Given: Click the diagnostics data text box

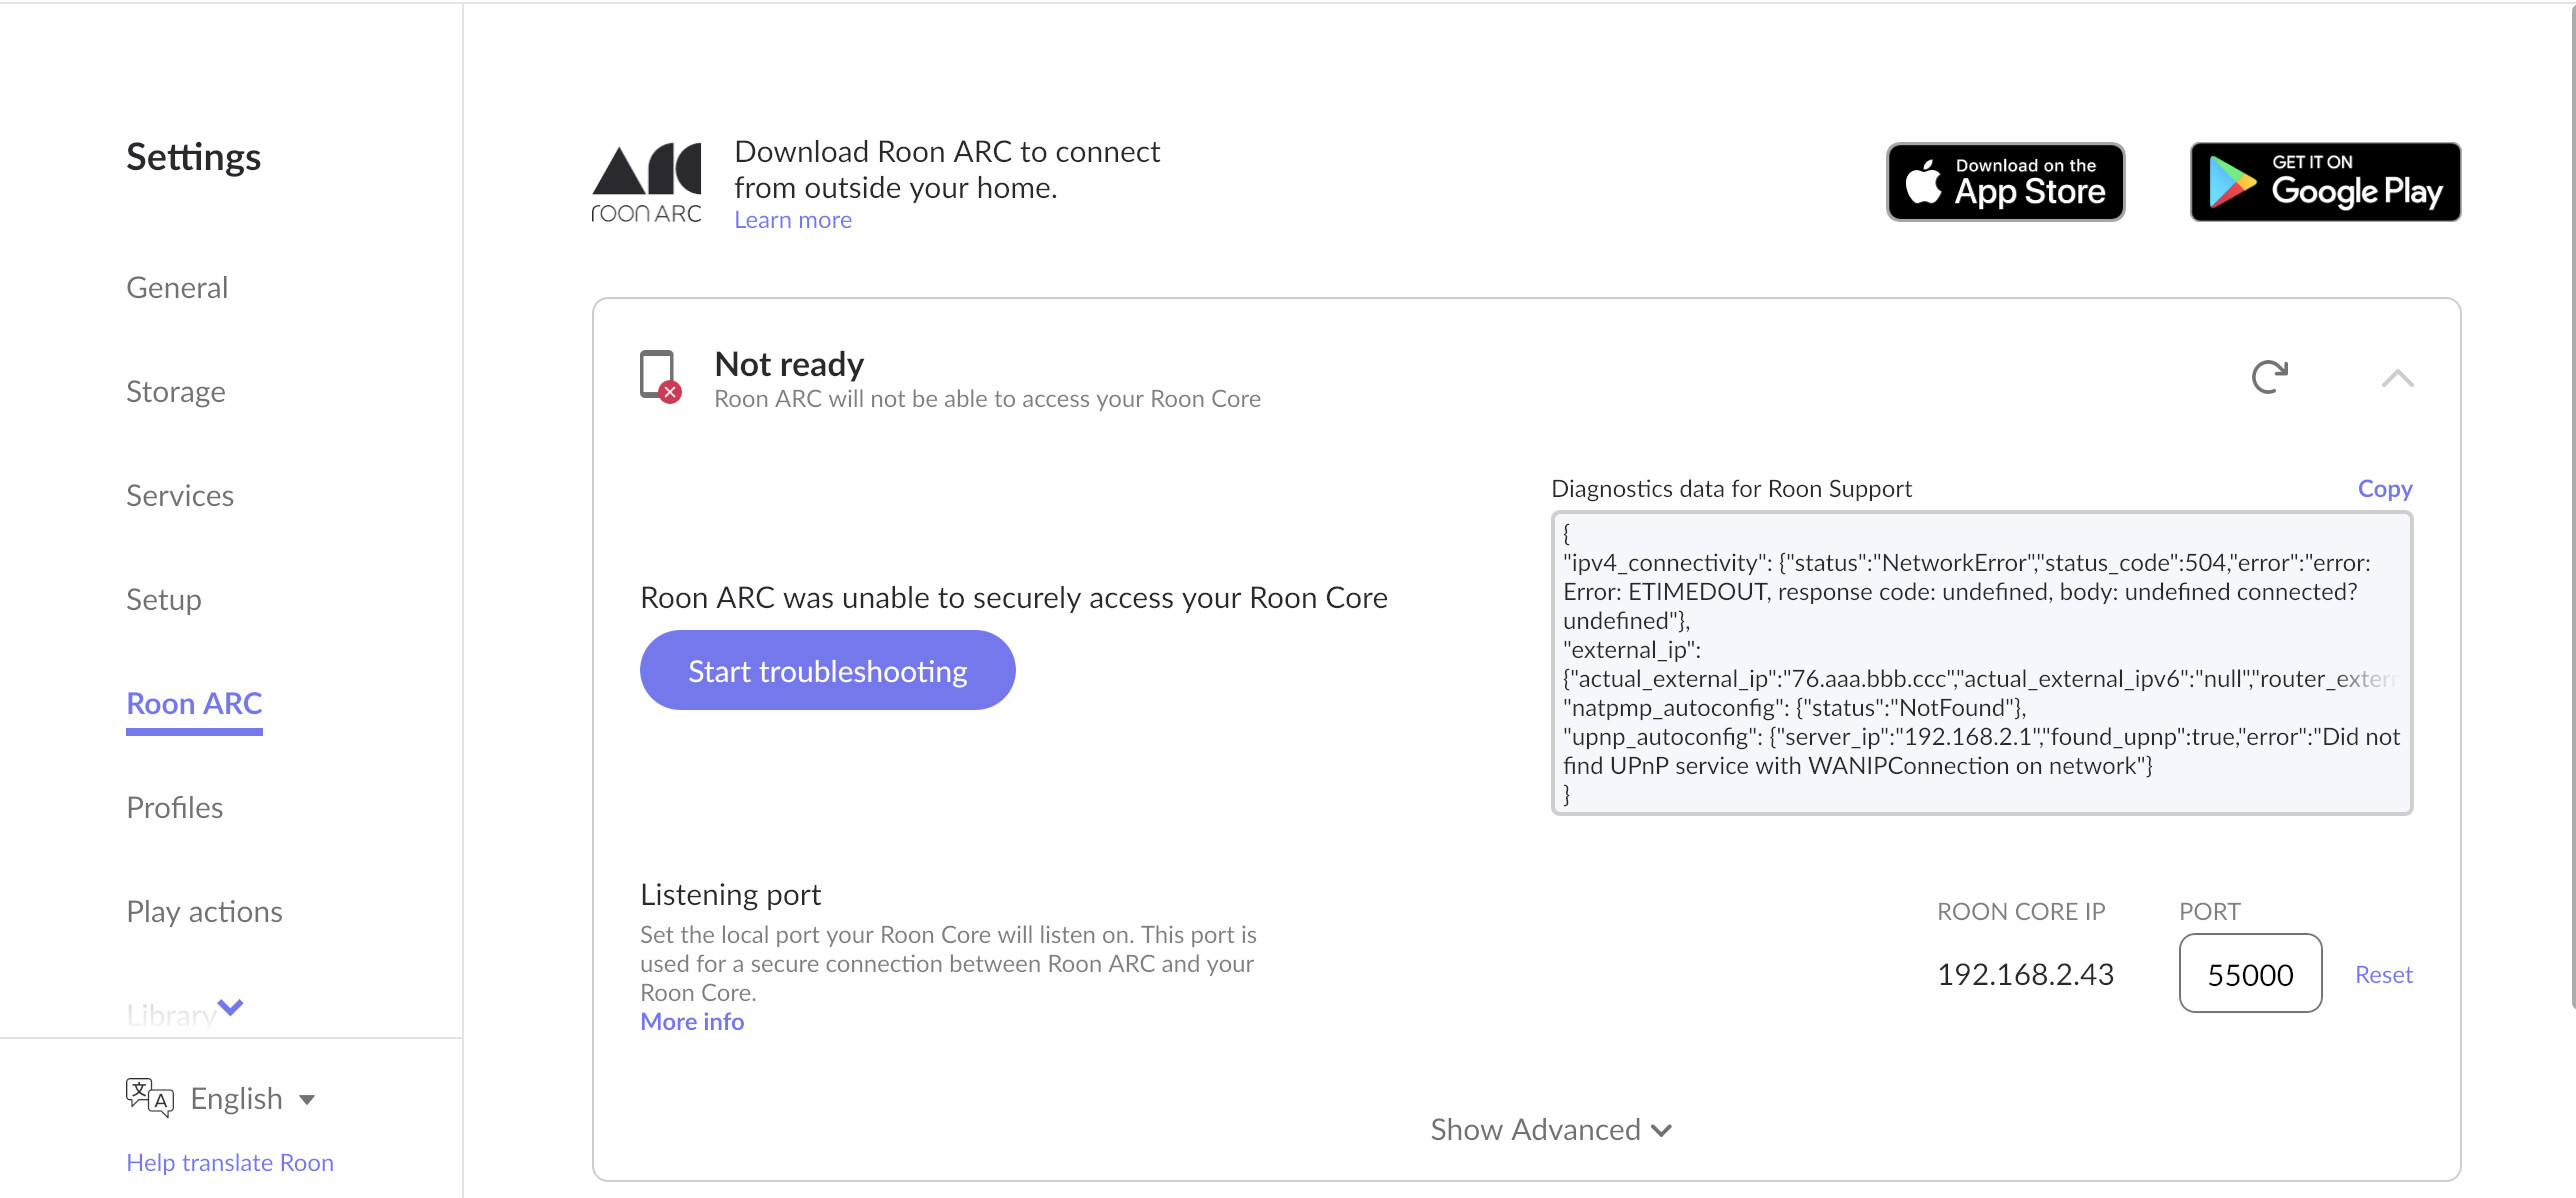Looking at the screenshot, I should tap(1980, 663).
